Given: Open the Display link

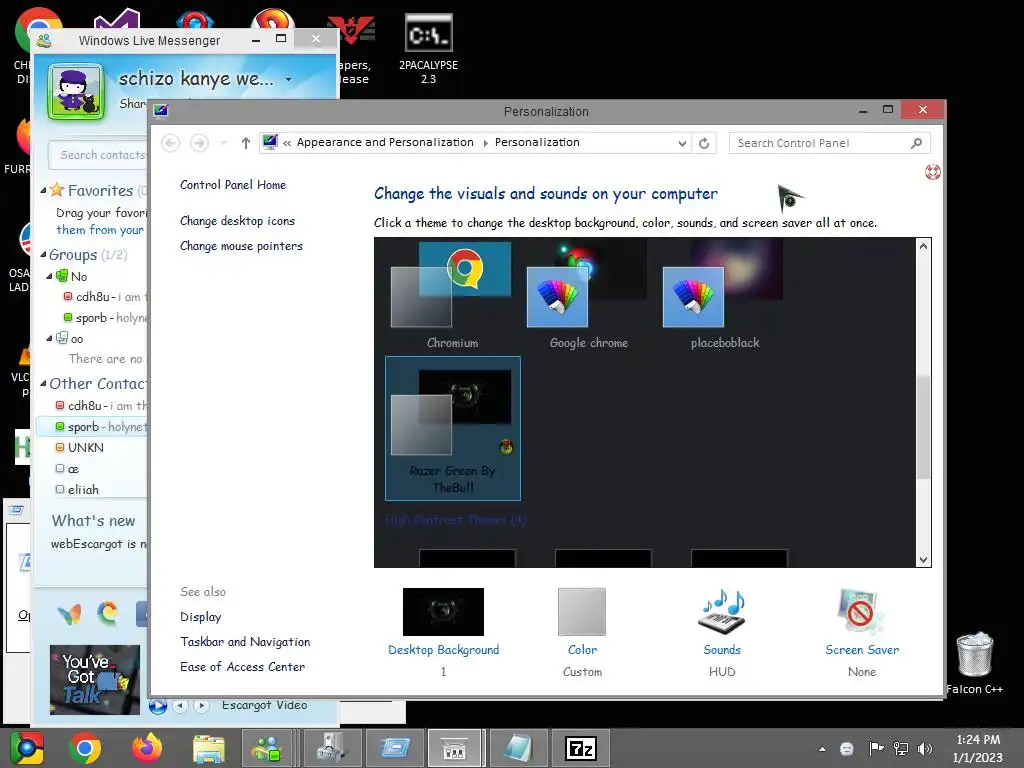Looking at the screenshot, I should click(x=200, y=616).
